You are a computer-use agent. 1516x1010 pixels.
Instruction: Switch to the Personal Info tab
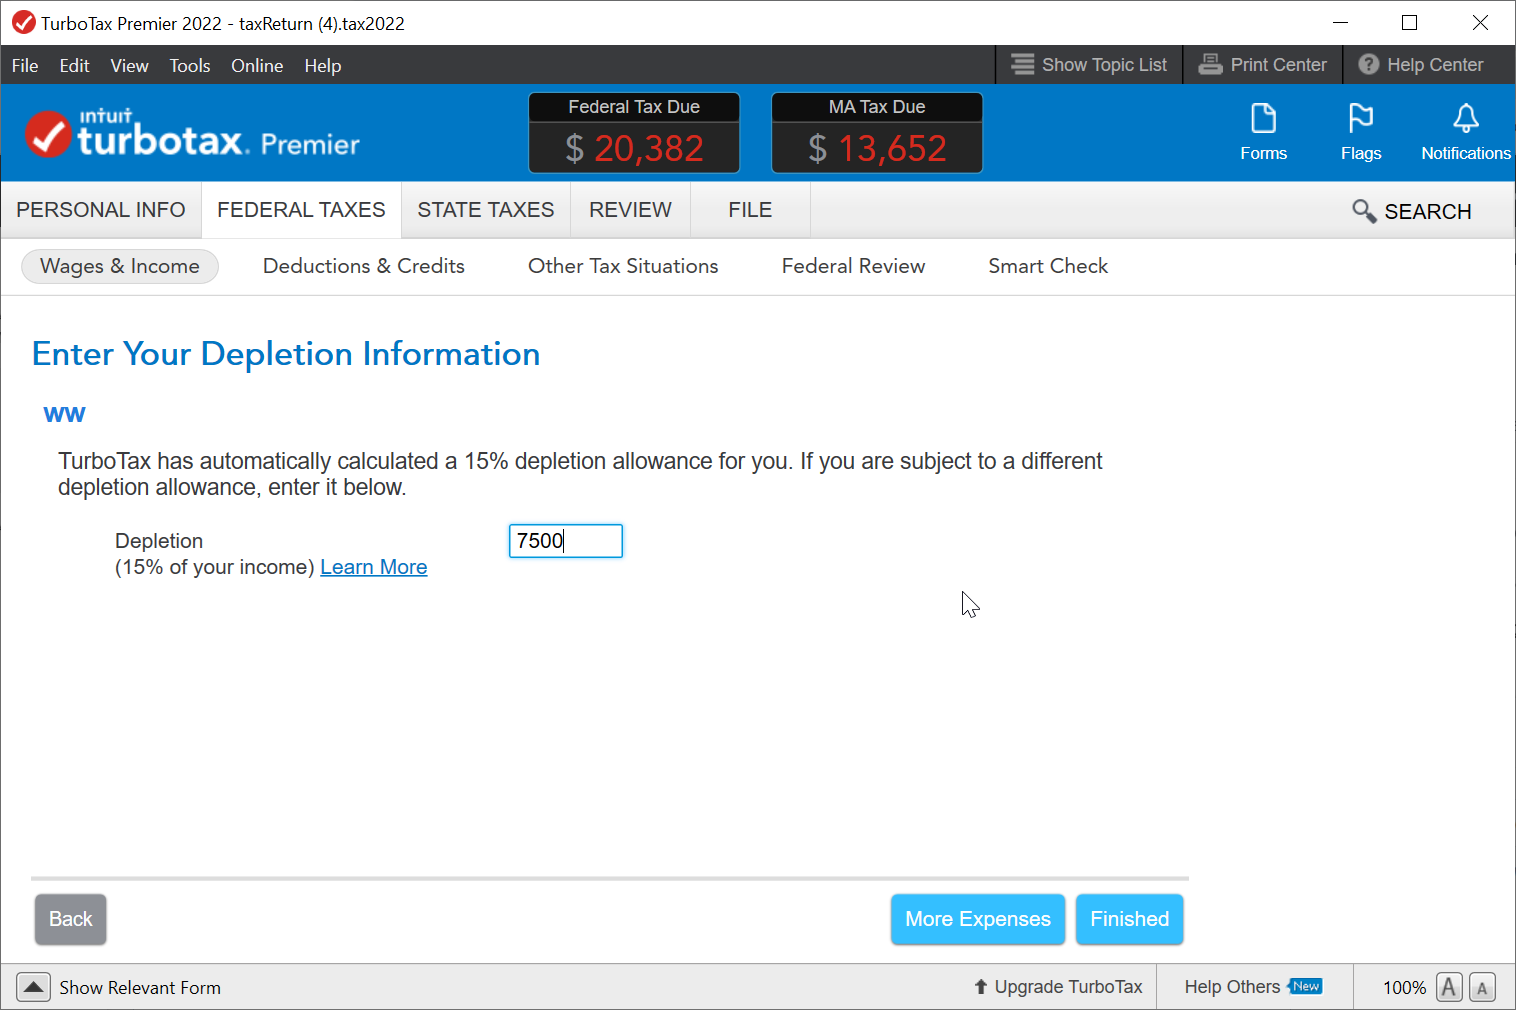tap(101, 210)
